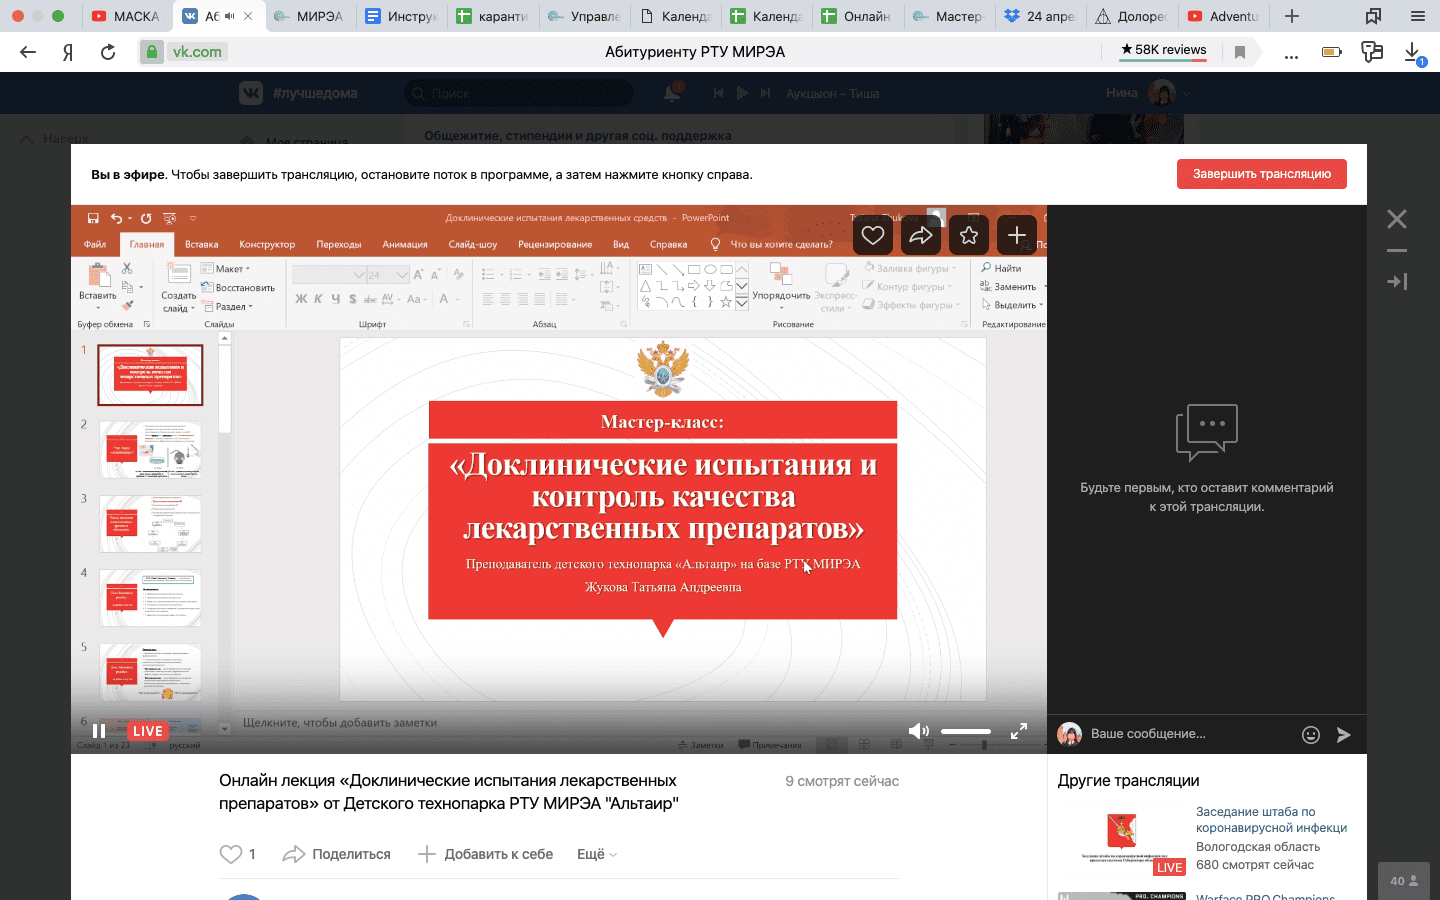The image size is (1440, 900).
Task: Open VK notifications bell in dimmed header
Action: point(673,93)
